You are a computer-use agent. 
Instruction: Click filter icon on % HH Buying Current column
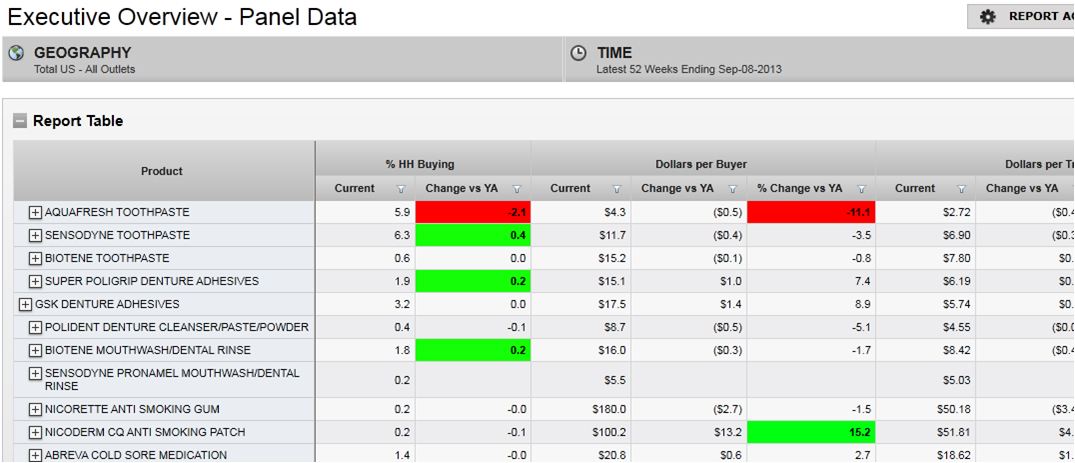coord(401,189)
